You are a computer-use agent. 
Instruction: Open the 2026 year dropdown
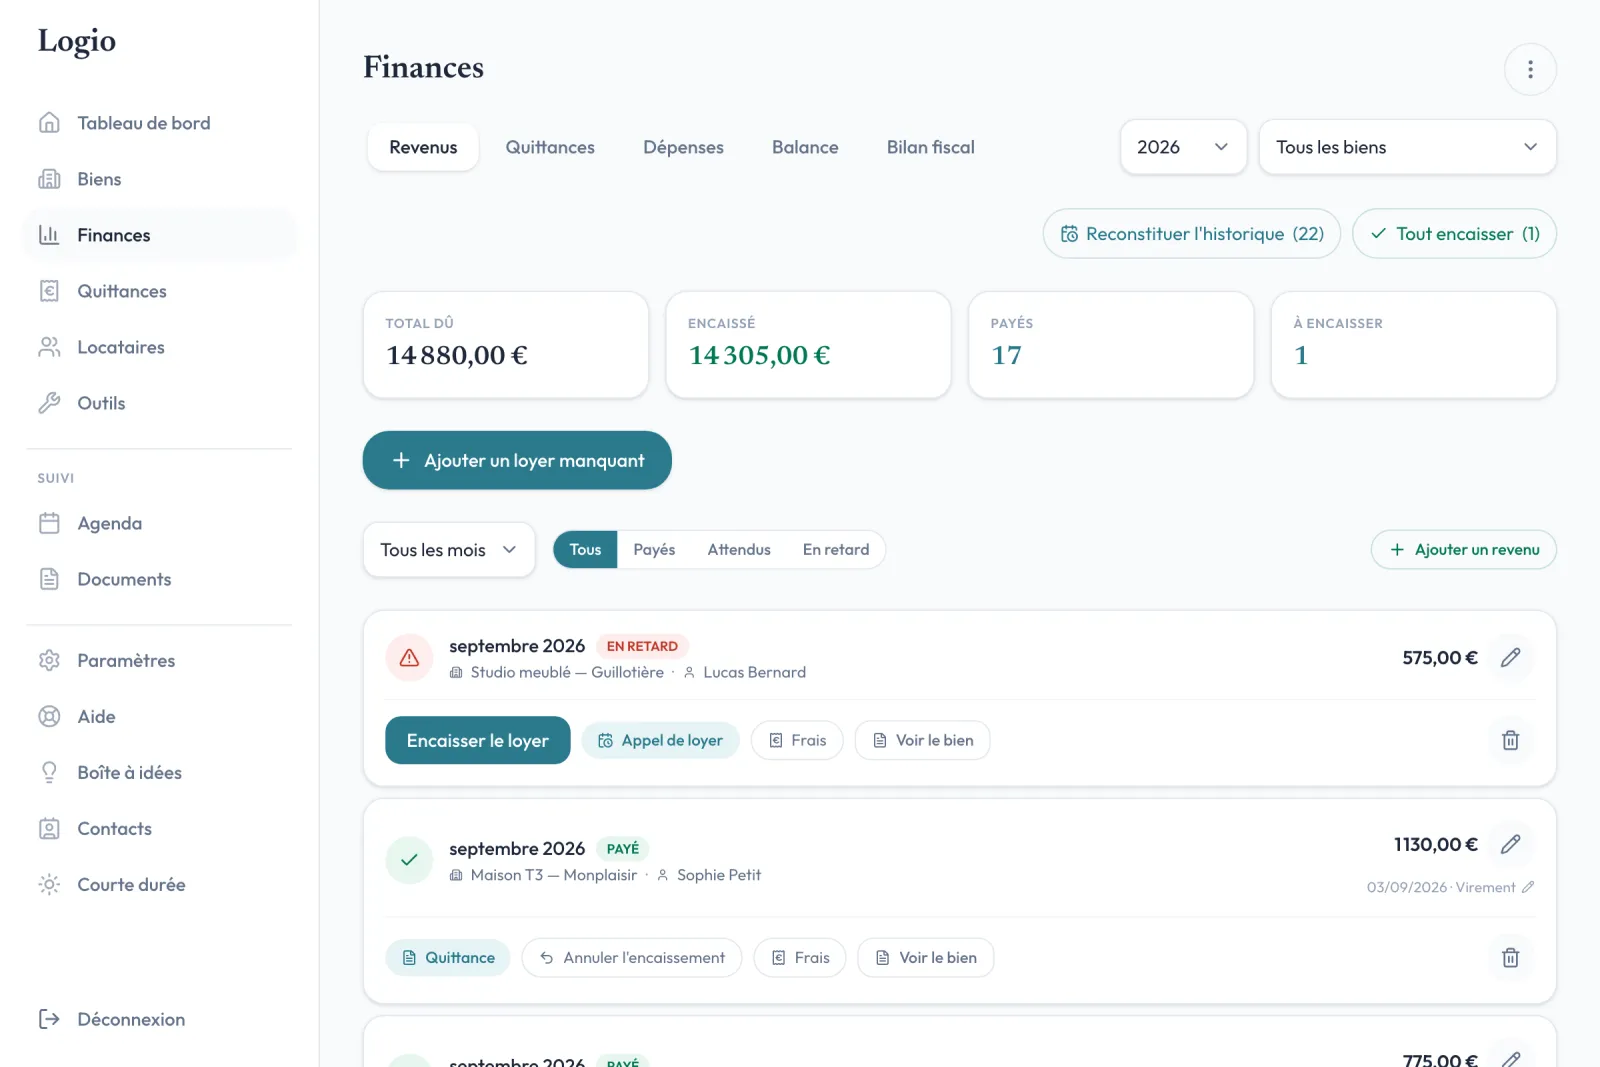(x=1183, y=147)
